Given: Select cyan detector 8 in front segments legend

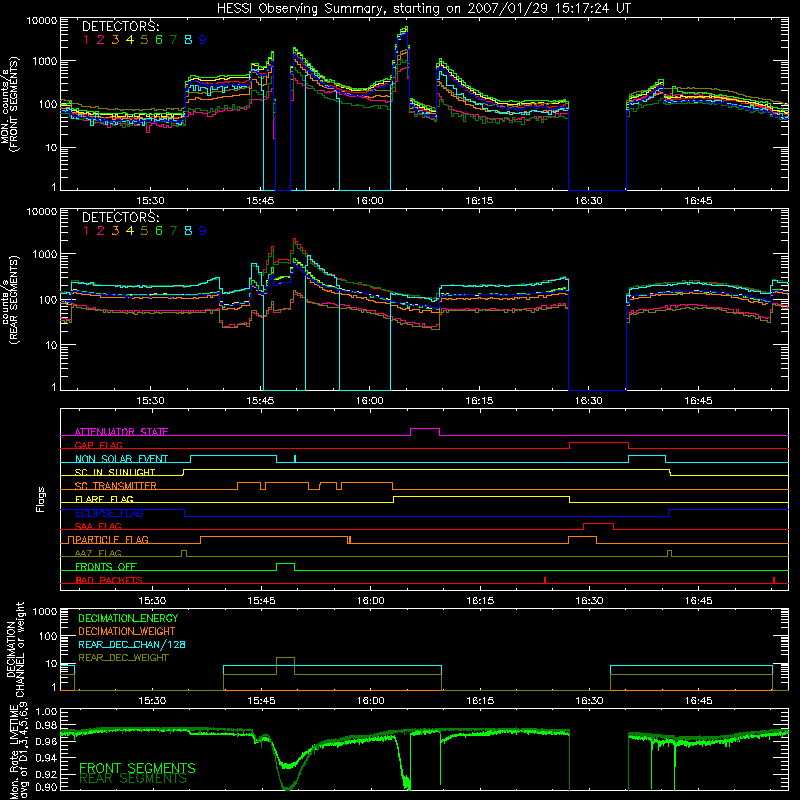Looking at the screenshot, I should click(188, 40).
